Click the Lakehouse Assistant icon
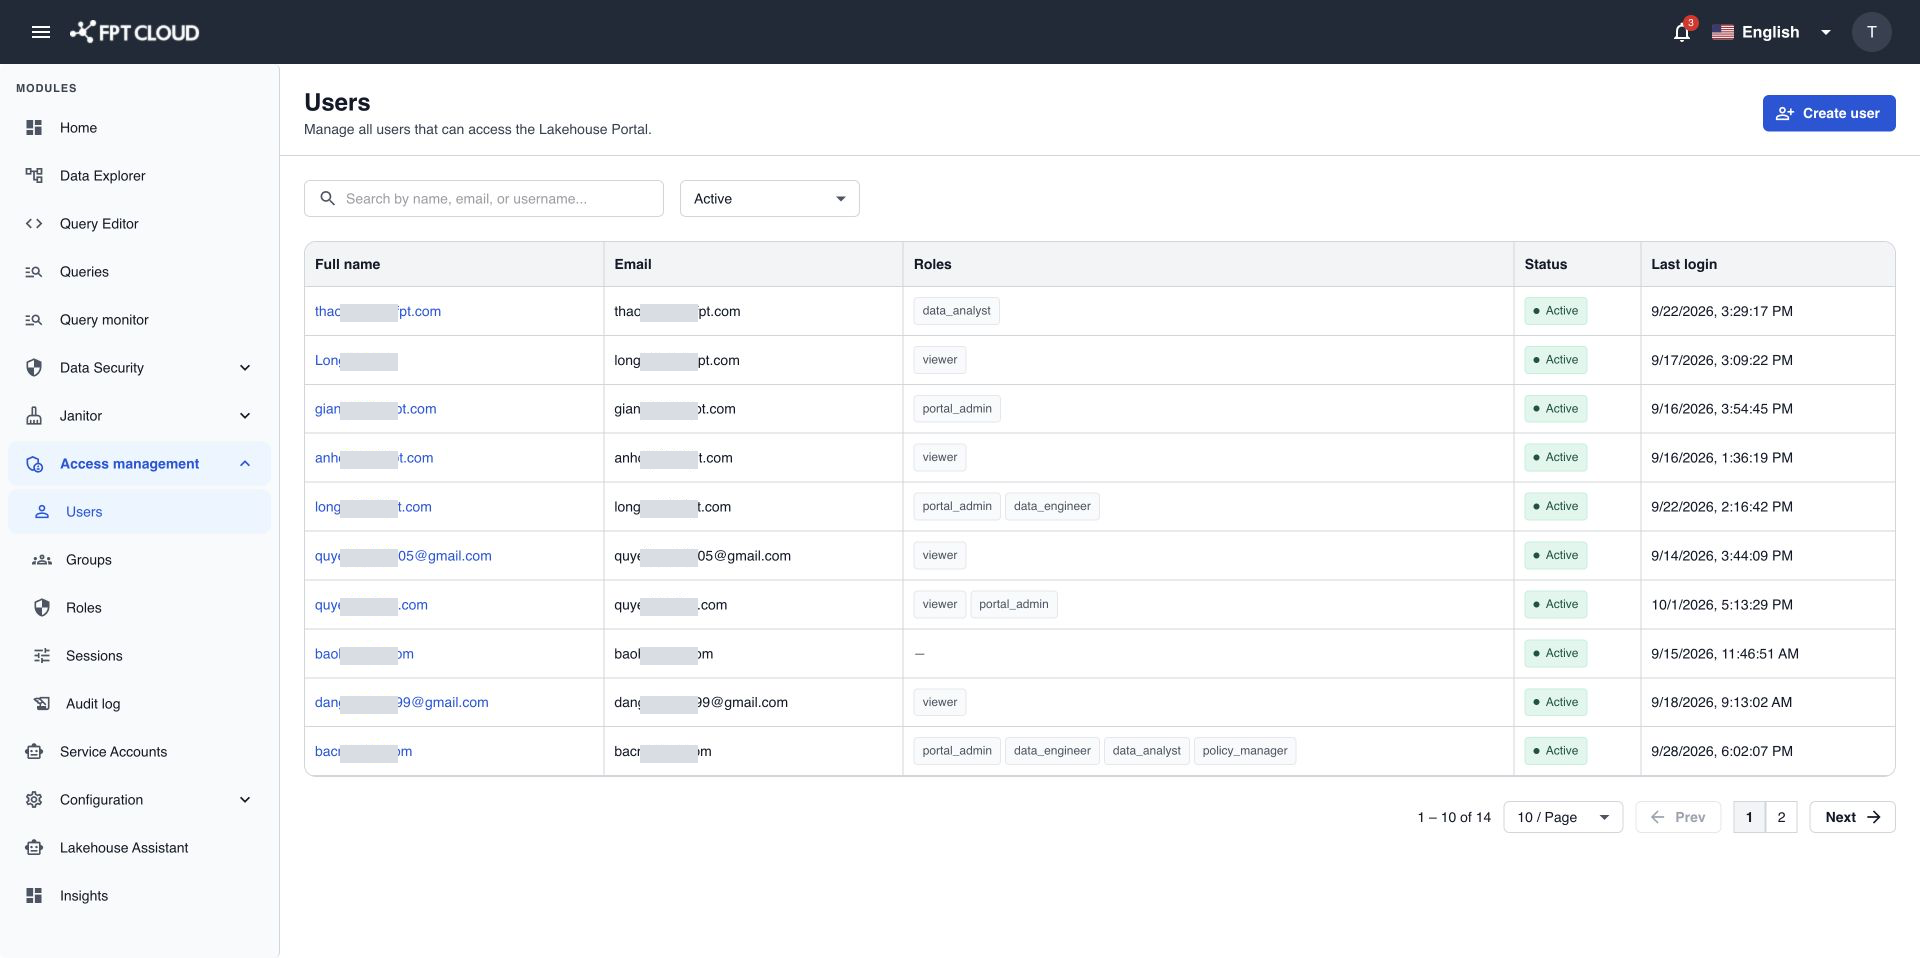 [34, 848]
